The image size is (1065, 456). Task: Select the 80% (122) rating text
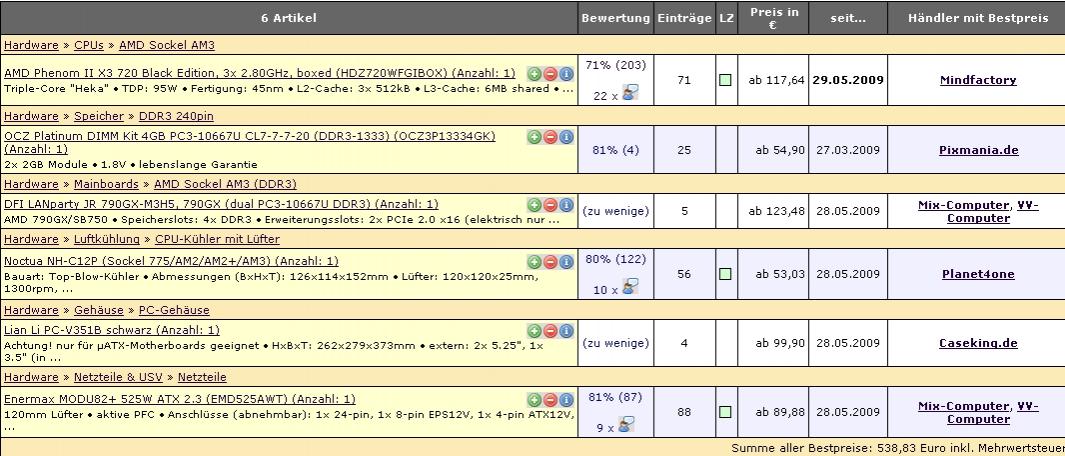(615, 259)
